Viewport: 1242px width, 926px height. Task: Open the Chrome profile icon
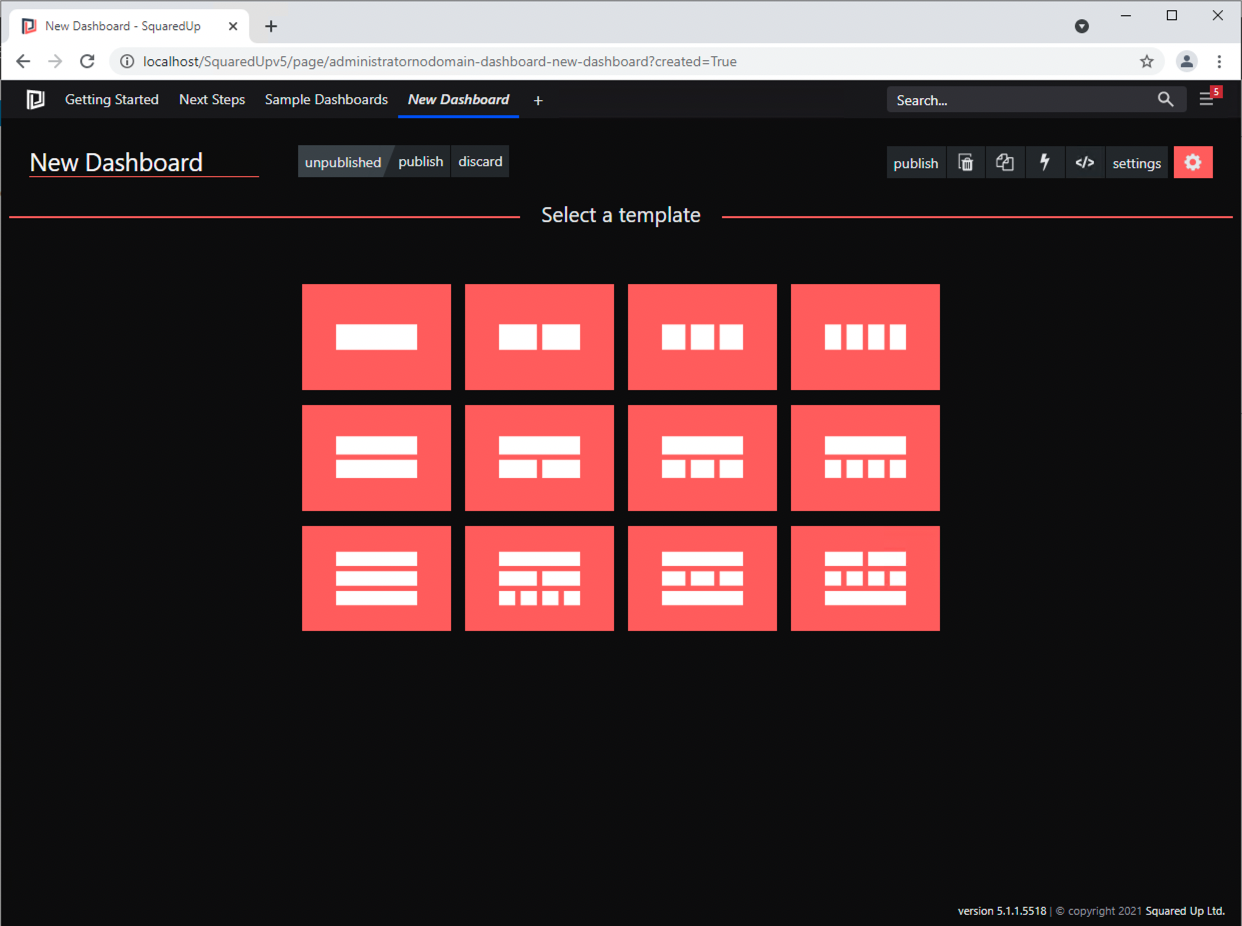pyautogui.click(x=1187, y=61)
